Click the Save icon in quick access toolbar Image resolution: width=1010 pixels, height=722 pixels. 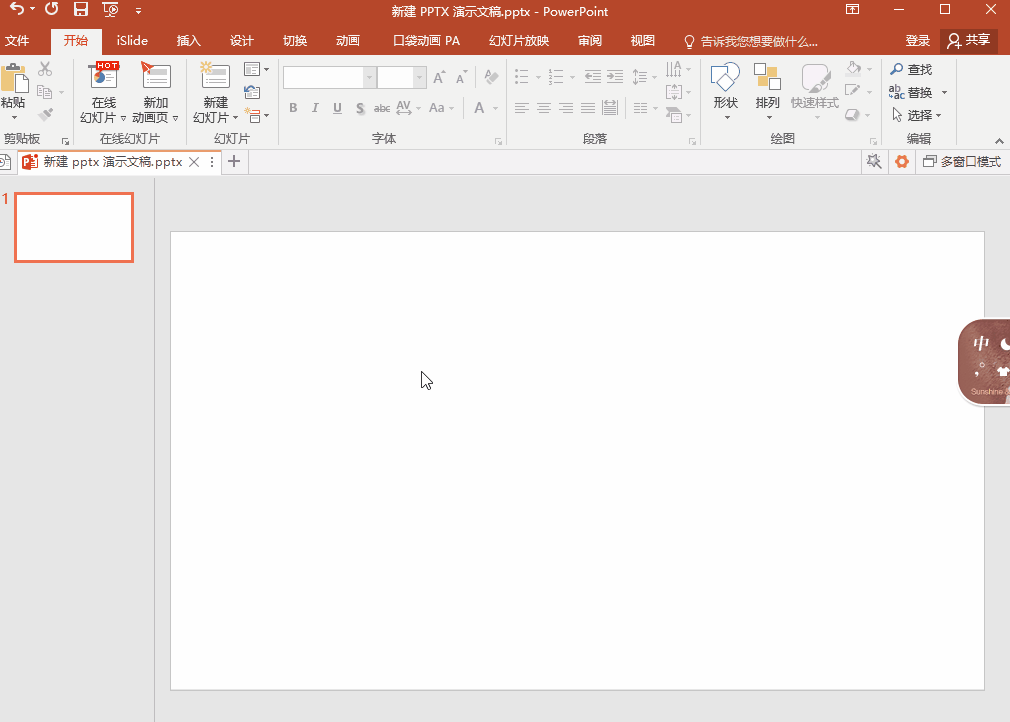click(81, 10)
